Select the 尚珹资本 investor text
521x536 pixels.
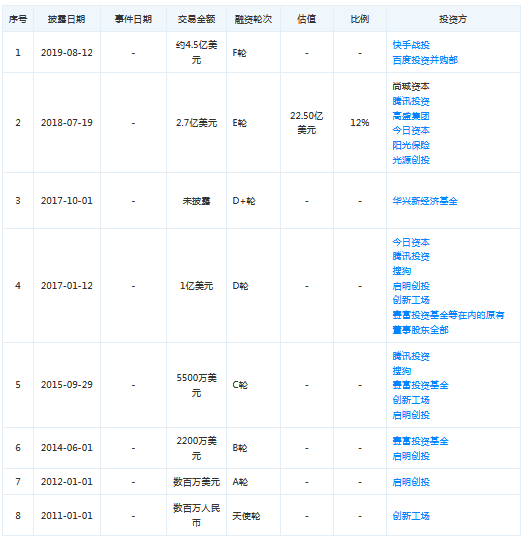pos(411,86)
